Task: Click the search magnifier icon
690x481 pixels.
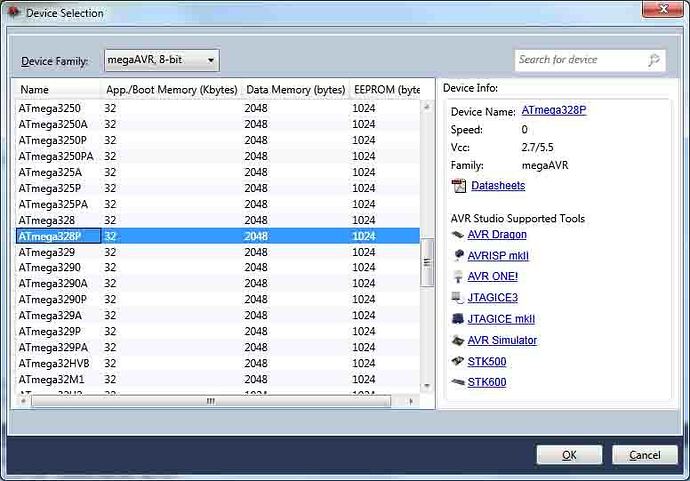Action: point(654,60)
